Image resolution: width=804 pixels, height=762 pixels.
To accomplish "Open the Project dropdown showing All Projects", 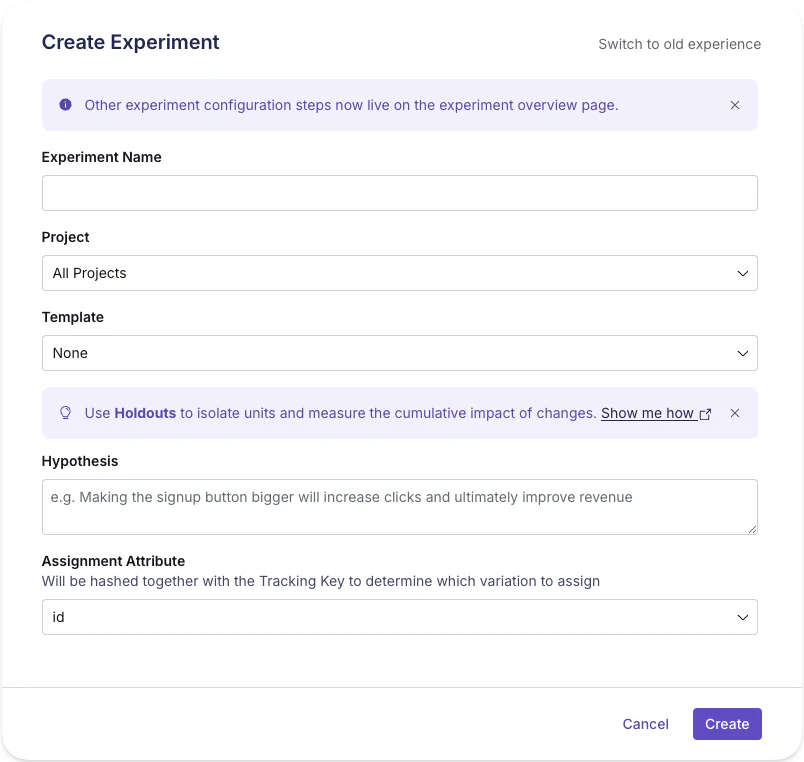I will (399, 273).
